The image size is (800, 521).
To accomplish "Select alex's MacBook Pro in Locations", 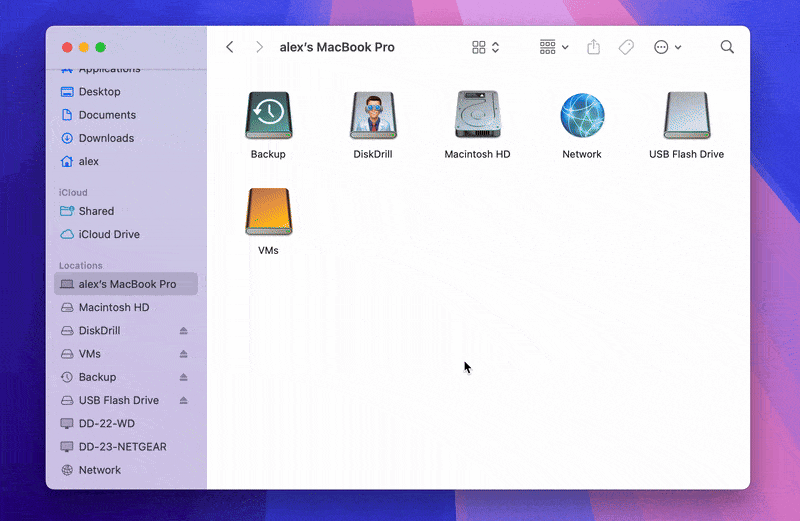I will pyautogui.click(x=126, y=284).
